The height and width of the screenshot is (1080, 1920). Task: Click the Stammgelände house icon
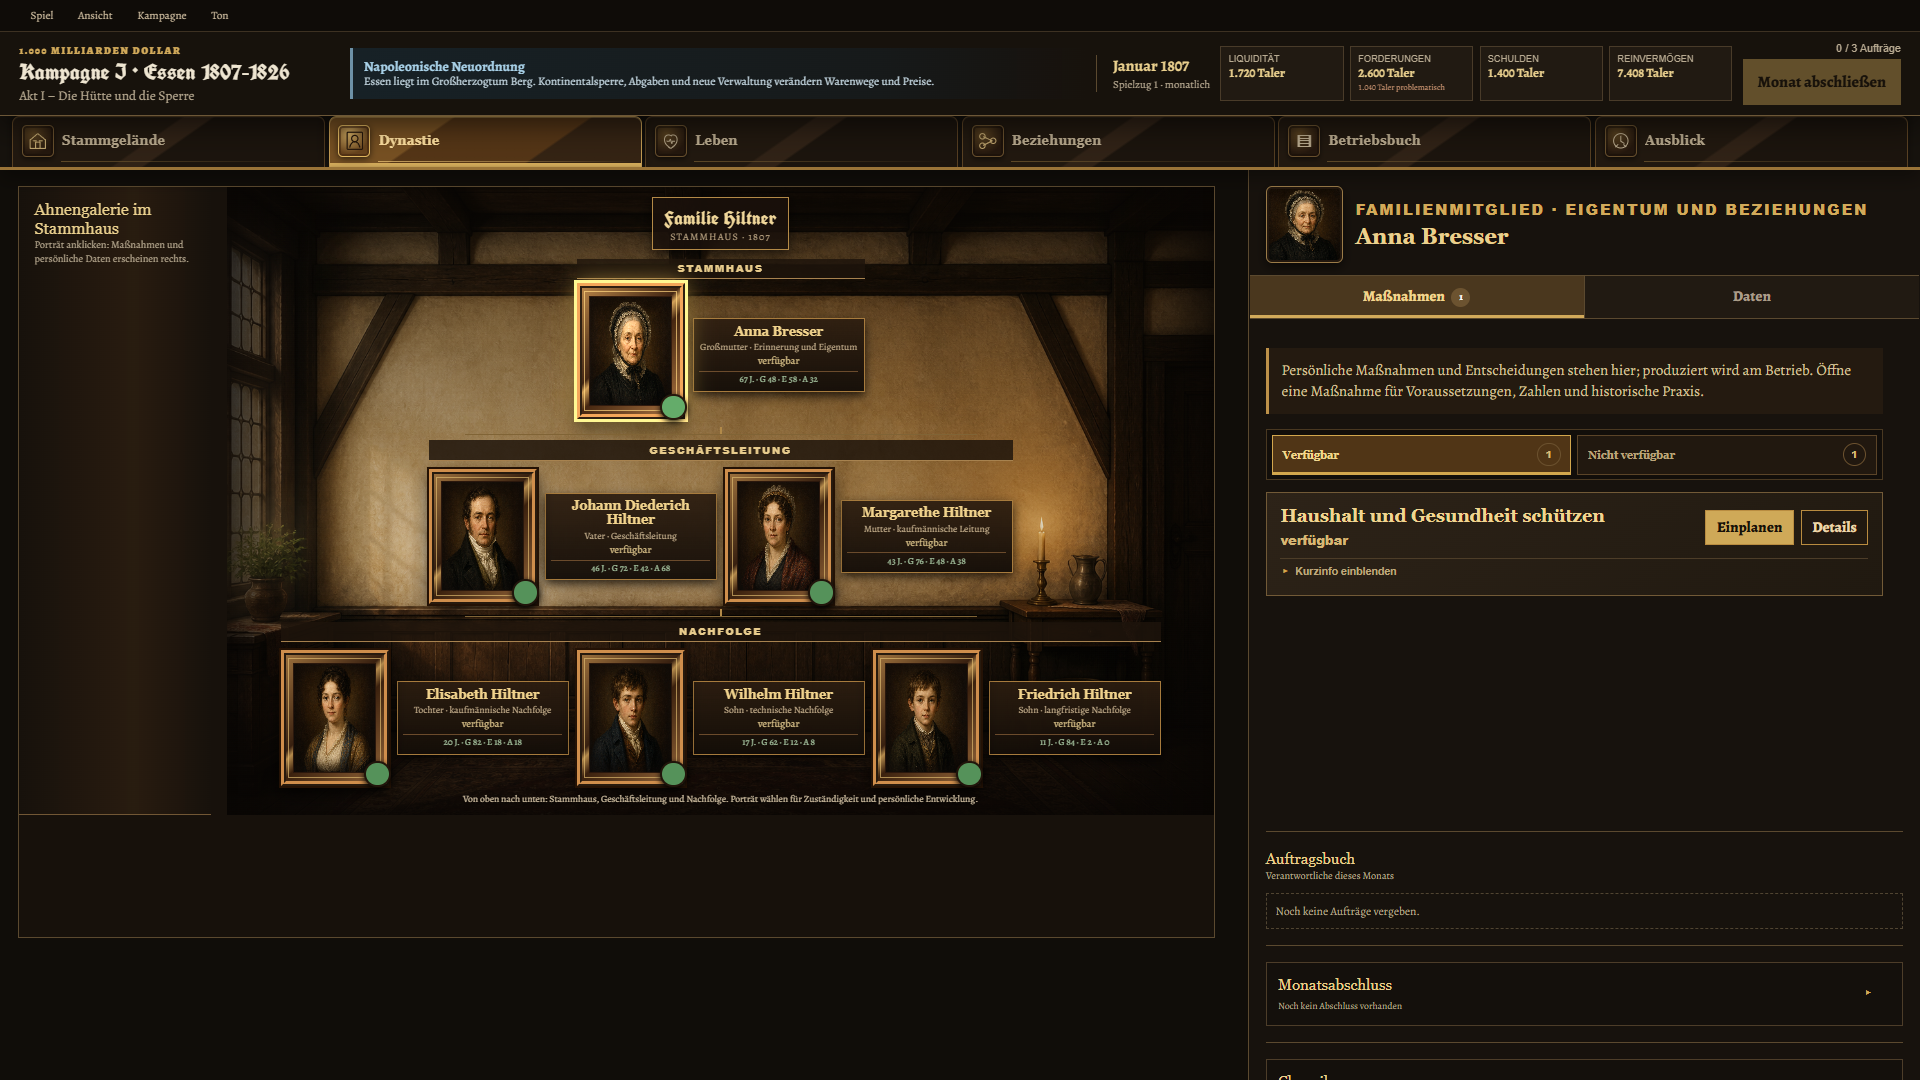click(x=38, y=141)
